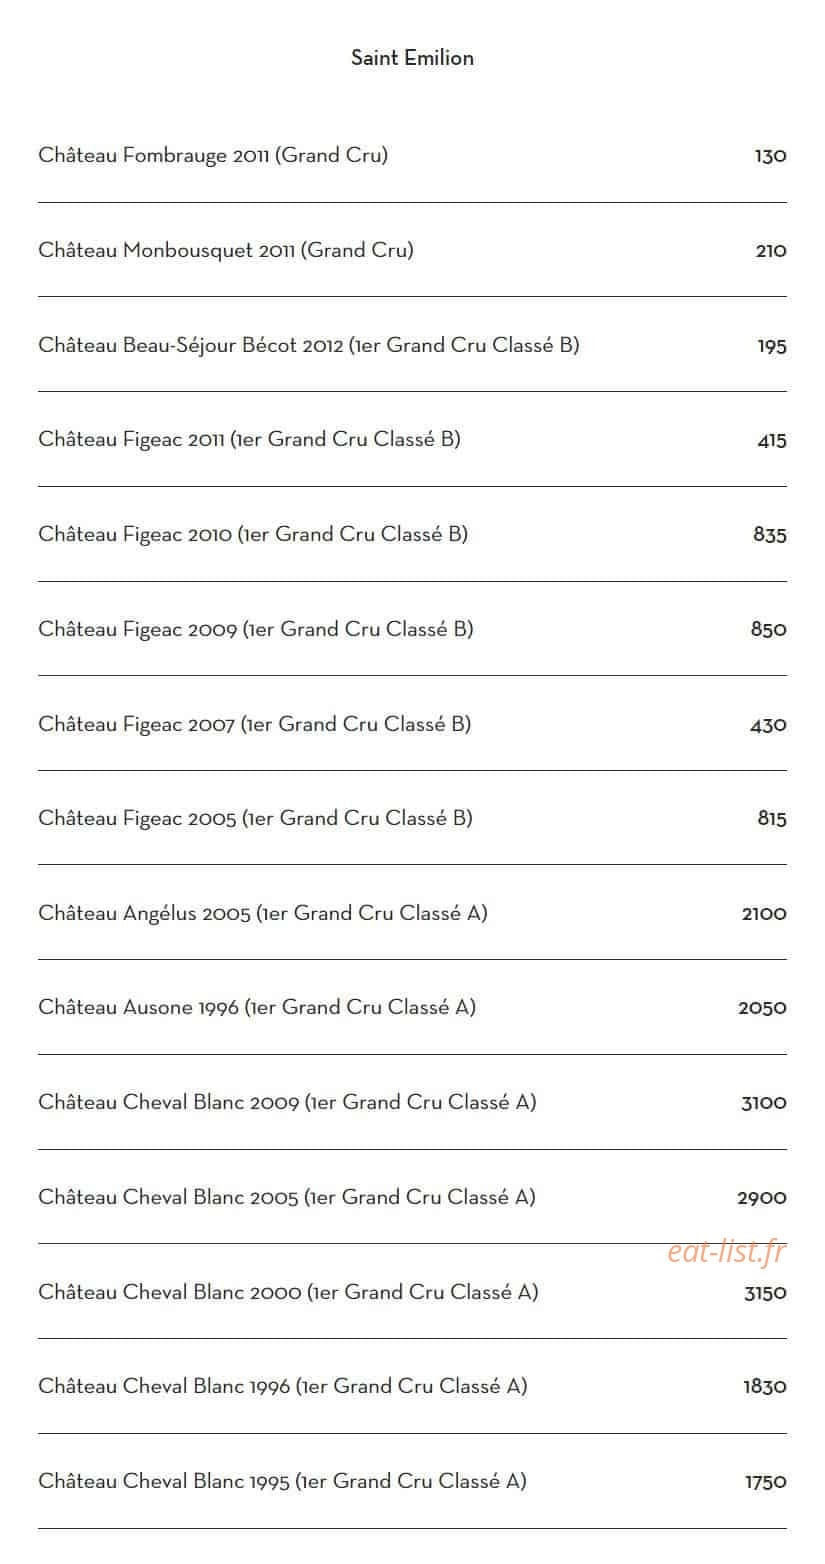The image size is (825, 1564).
Task: Click the eat-list.fr watermark
Action: (x=727, y=1251)
